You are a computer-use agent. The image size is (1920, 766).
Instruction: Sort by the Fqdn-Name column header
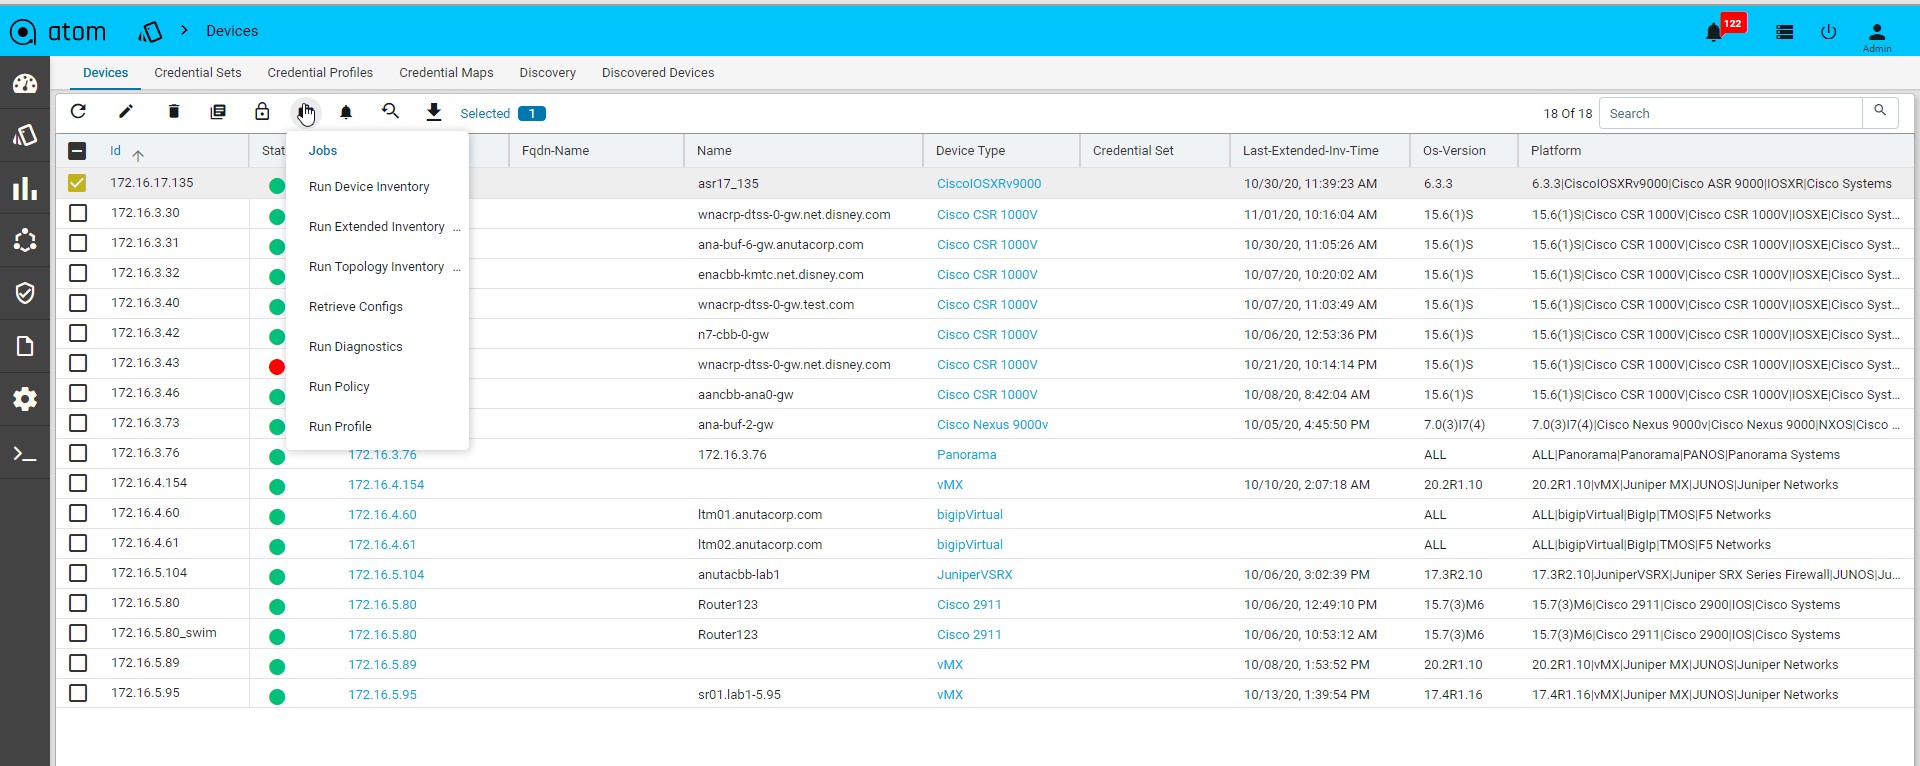(x=555, y=151)
